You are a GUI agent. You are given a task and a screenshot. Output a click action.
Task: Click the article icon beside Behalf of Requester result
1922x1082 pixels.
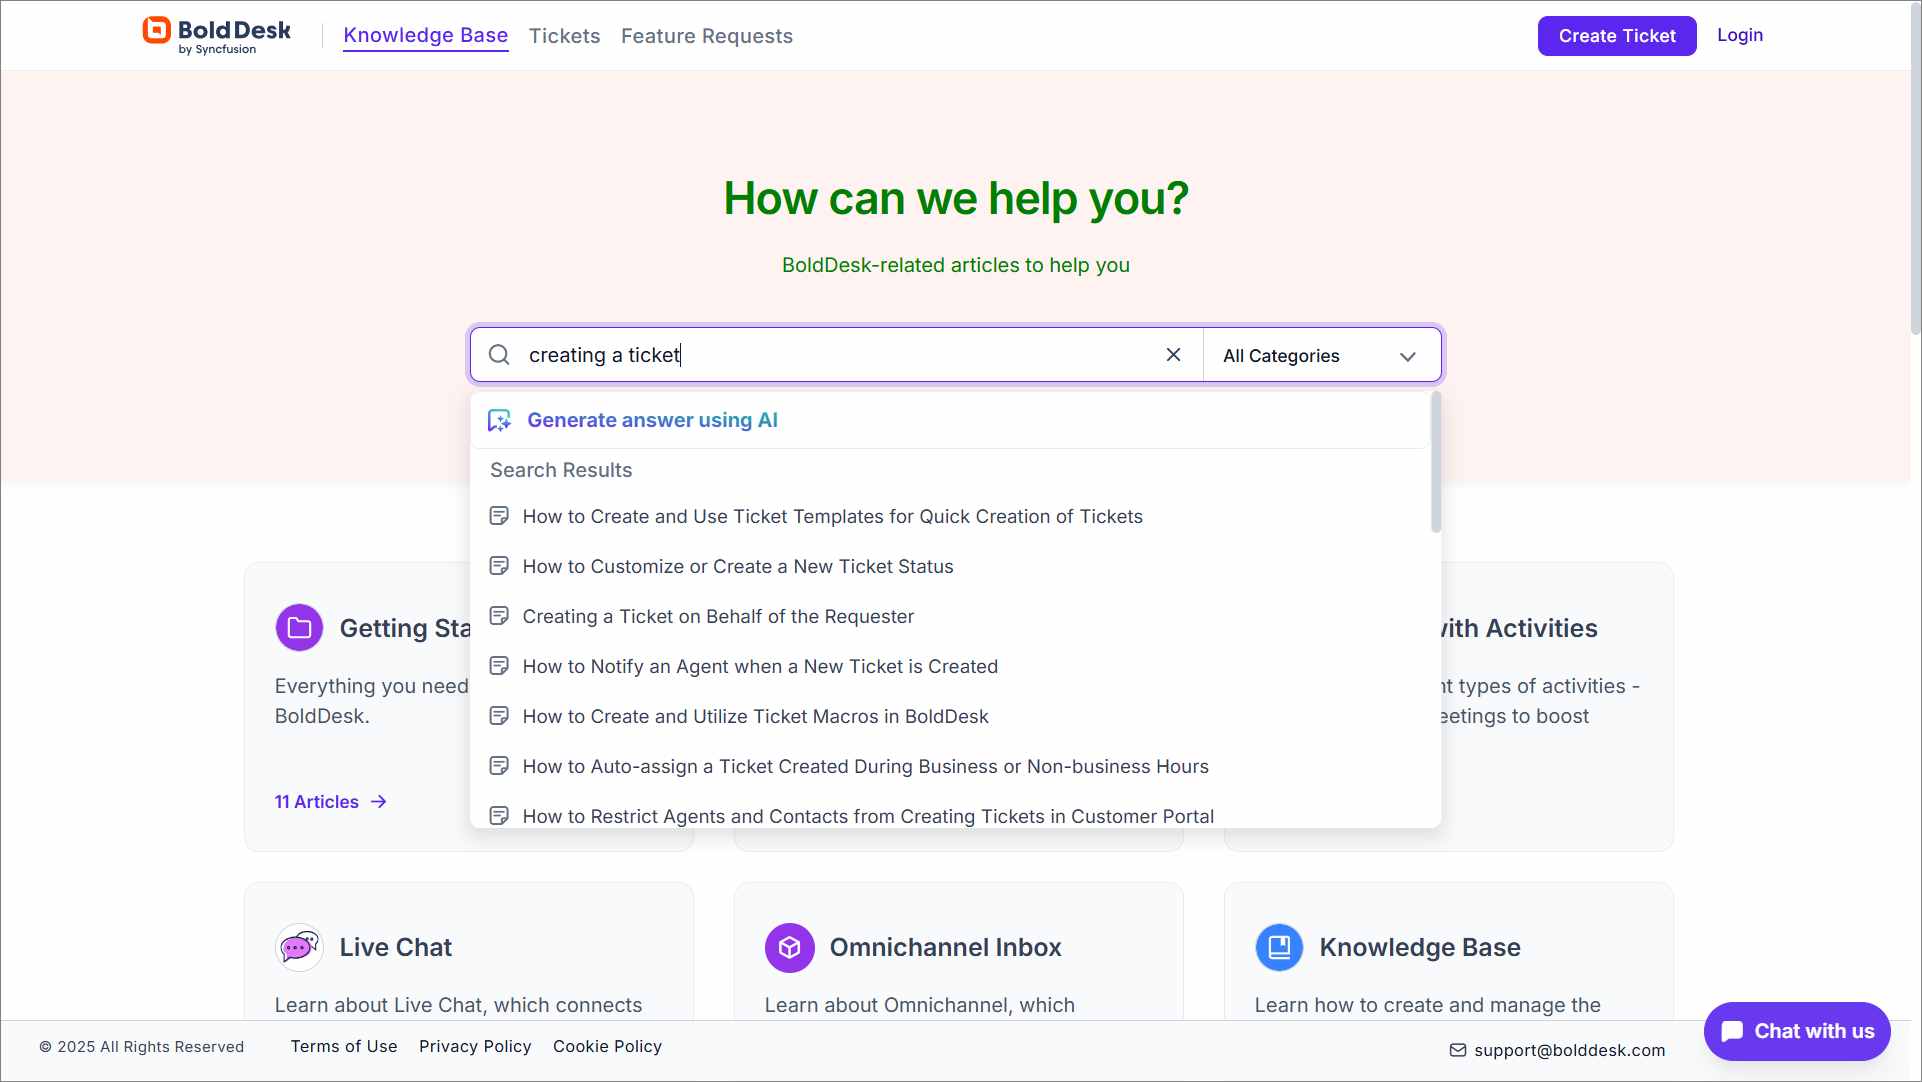pyautogui.click(x=499, y=616)
